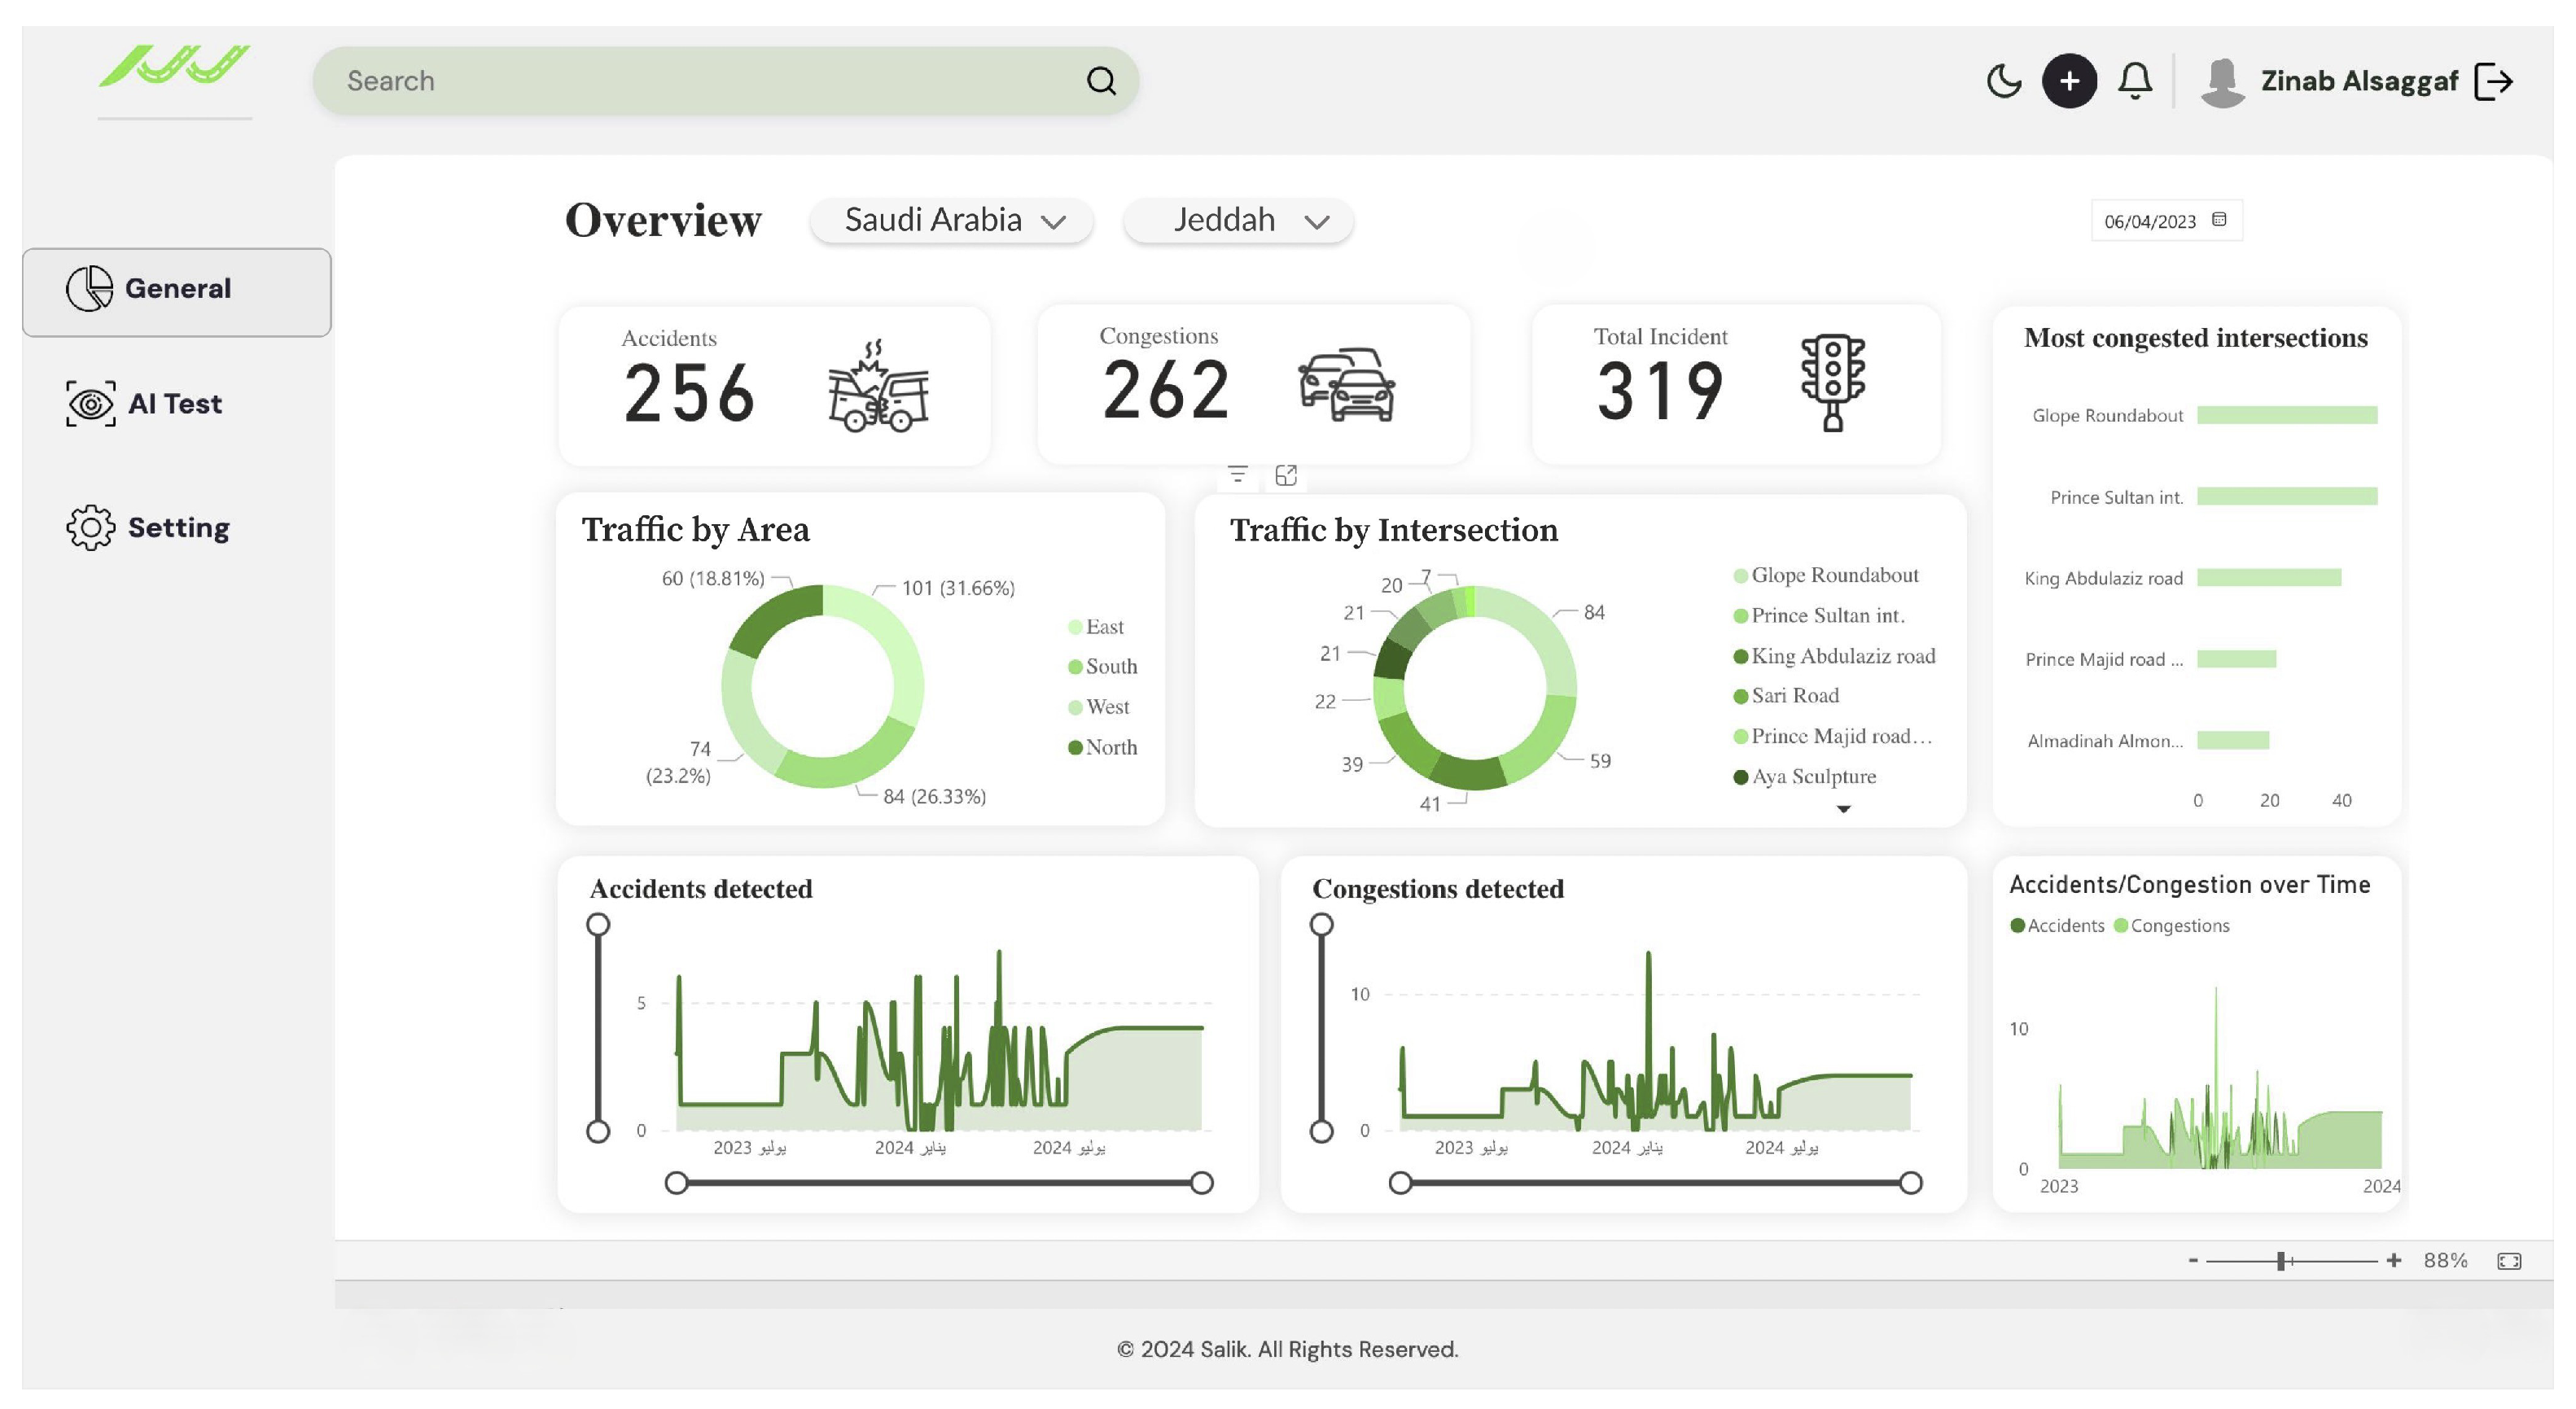Click the black plus add button

[x=2069, y=81]
